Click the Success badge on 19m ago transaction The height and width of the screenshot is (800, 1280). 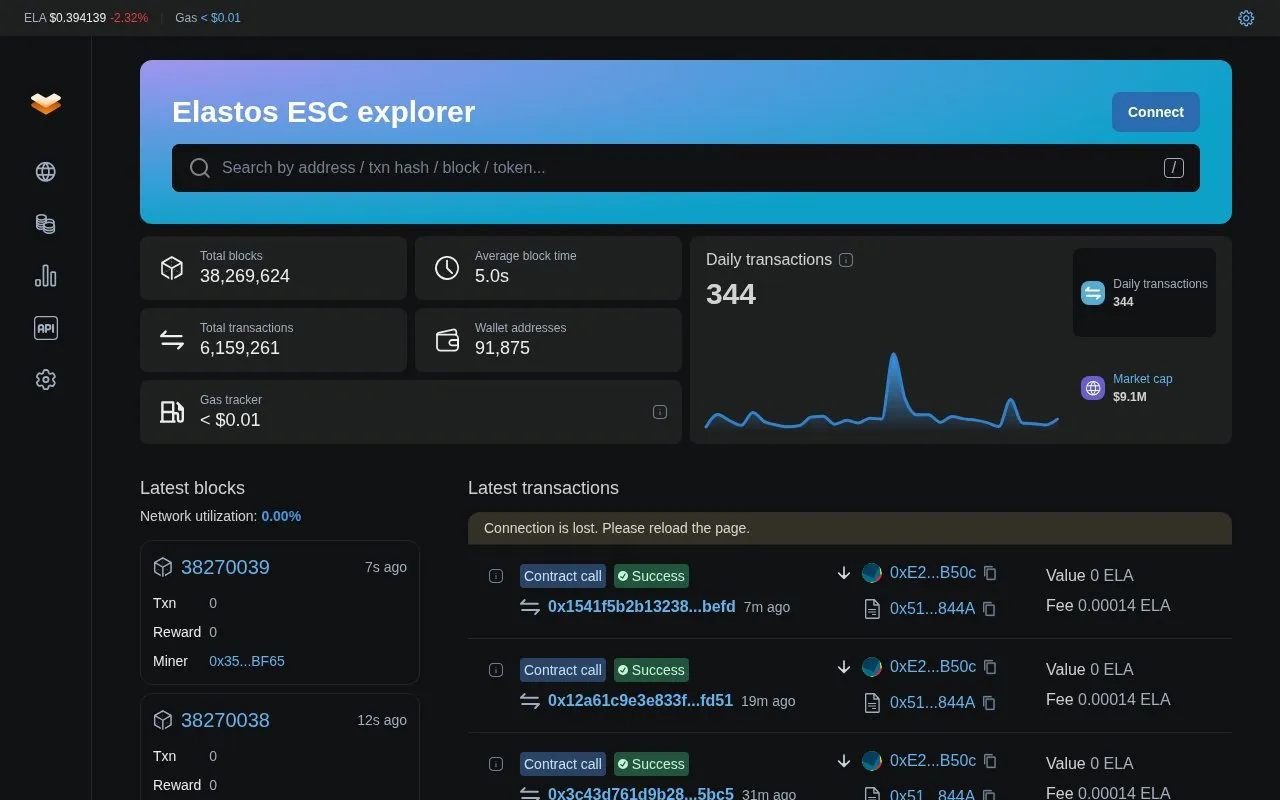651,670
